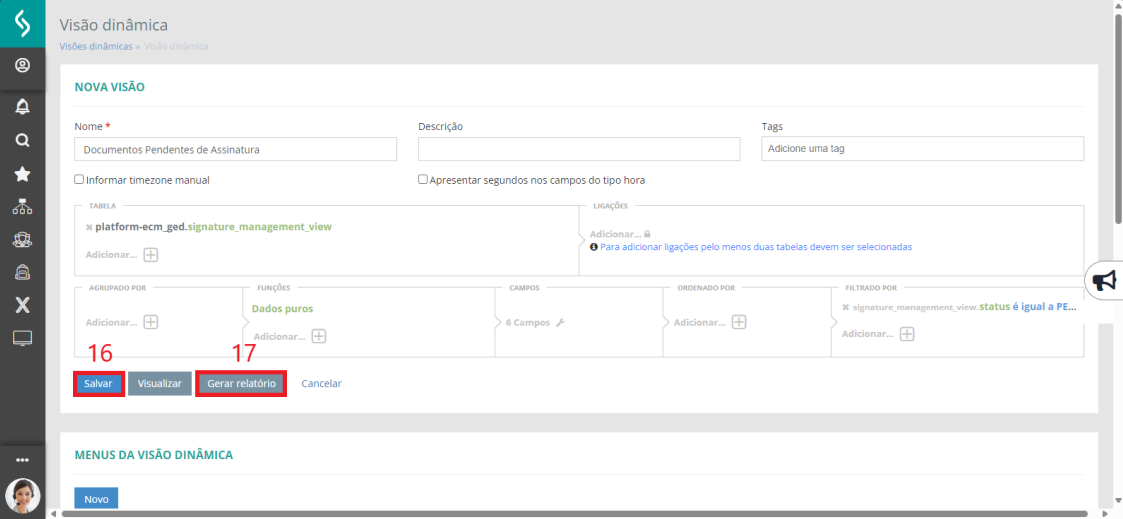
Task: Open the backpack learning sidebar icon
Action: (x=22, y=272)
